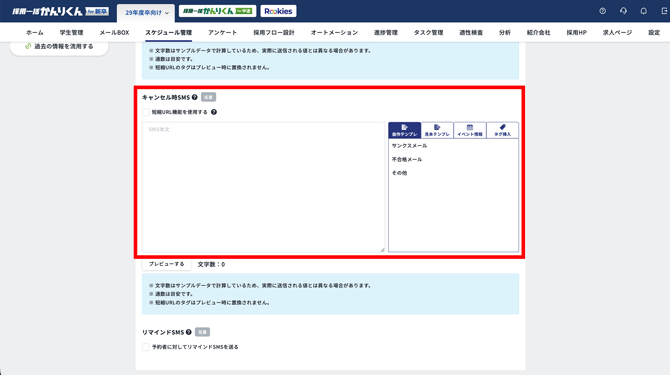The image size is (670, 375).
Task: Switch to かんりくん for 中途 product
Action: click(x=217, y=11)
